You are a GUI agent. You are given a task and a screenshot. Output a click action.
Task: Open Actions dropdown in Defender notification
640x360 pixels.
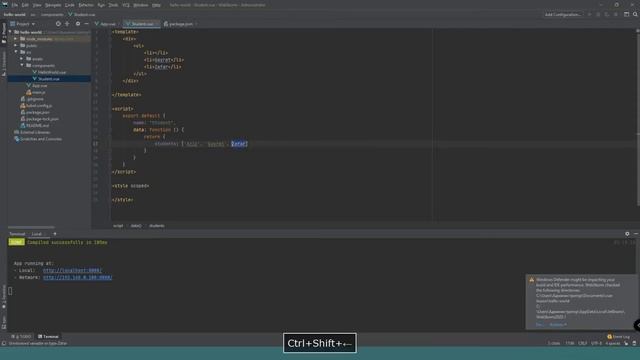(558, 325)
